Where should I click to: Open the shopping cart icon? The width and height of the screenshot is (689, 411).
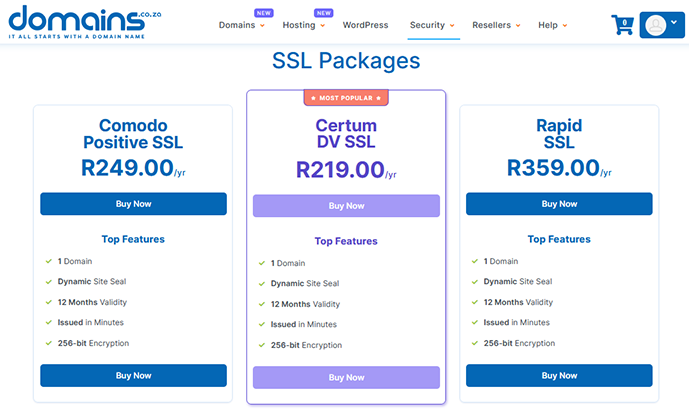coord(622,25)
